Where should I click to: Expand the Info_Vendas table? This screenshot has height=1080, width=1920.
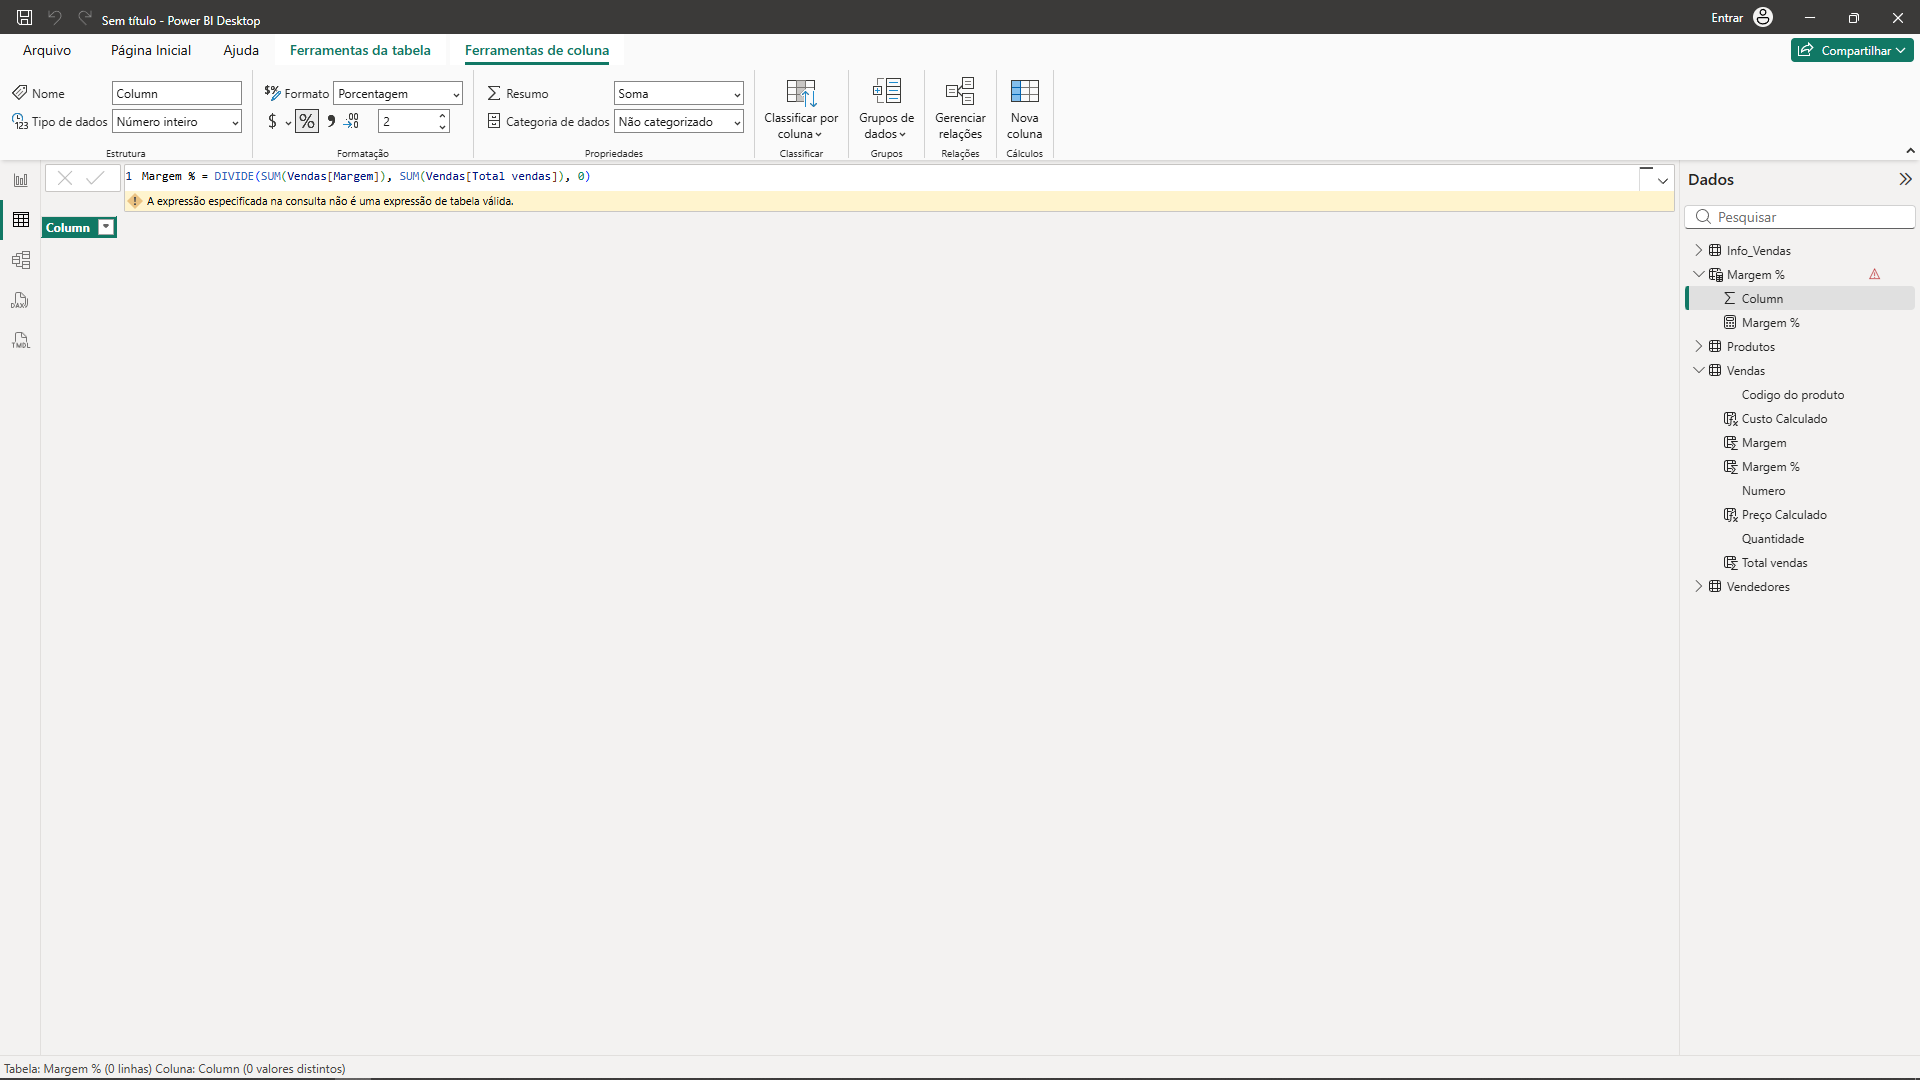(x=1698, y=250)
